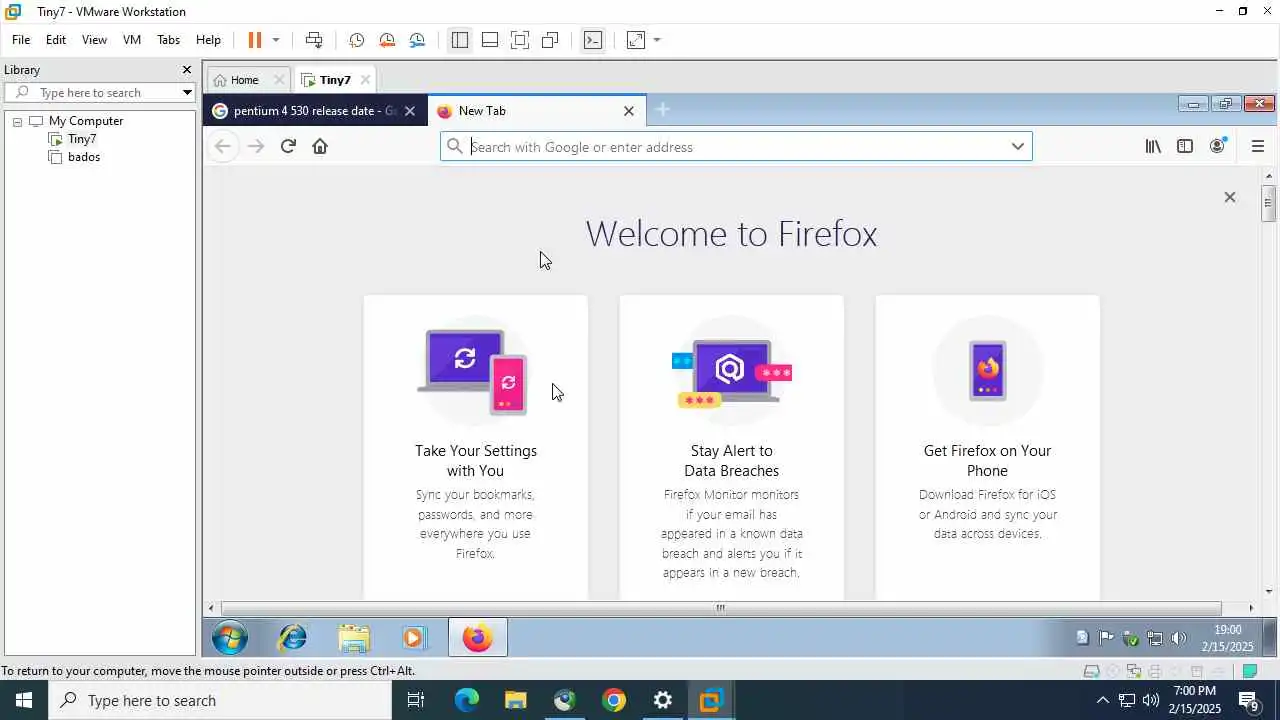This screenshot has height=720, width=1280.
Task: Click the Firefox back arrow
Action: click(x=223, y=146)
